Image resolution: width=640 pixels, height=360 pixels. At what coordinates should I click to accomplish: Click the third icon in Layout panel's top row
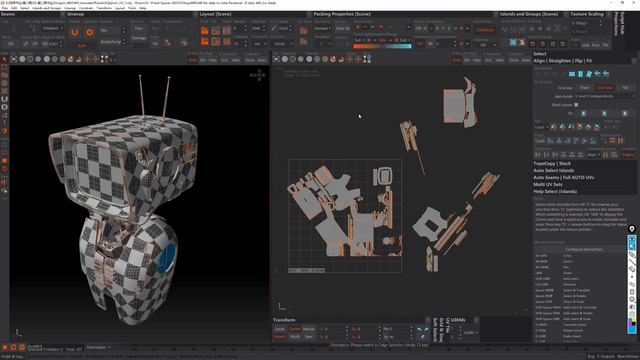coord(227,31)
